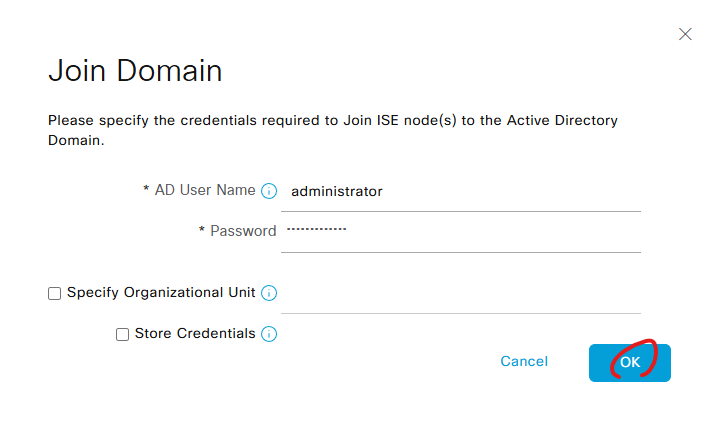This screenshot has height=430, width=715.
Task: Enable Specify Organizational Unit checkbox
Action: pyautogui.click(x=54, y=293)
